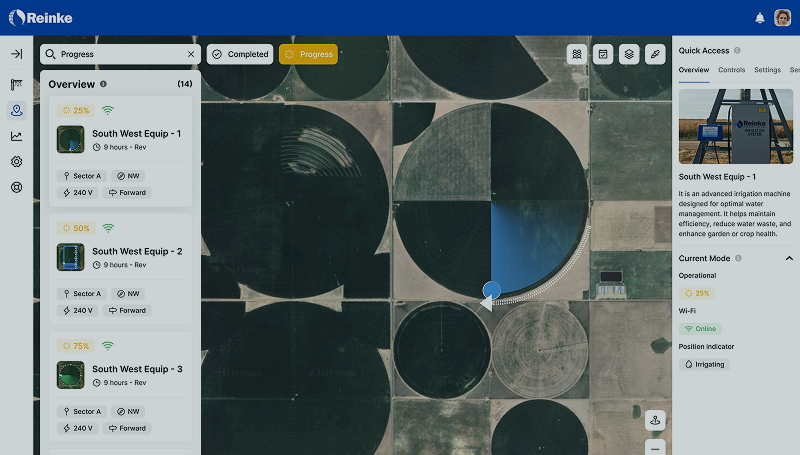
Task: Click the 25% progress badge in list
Action: click(76, 110)
